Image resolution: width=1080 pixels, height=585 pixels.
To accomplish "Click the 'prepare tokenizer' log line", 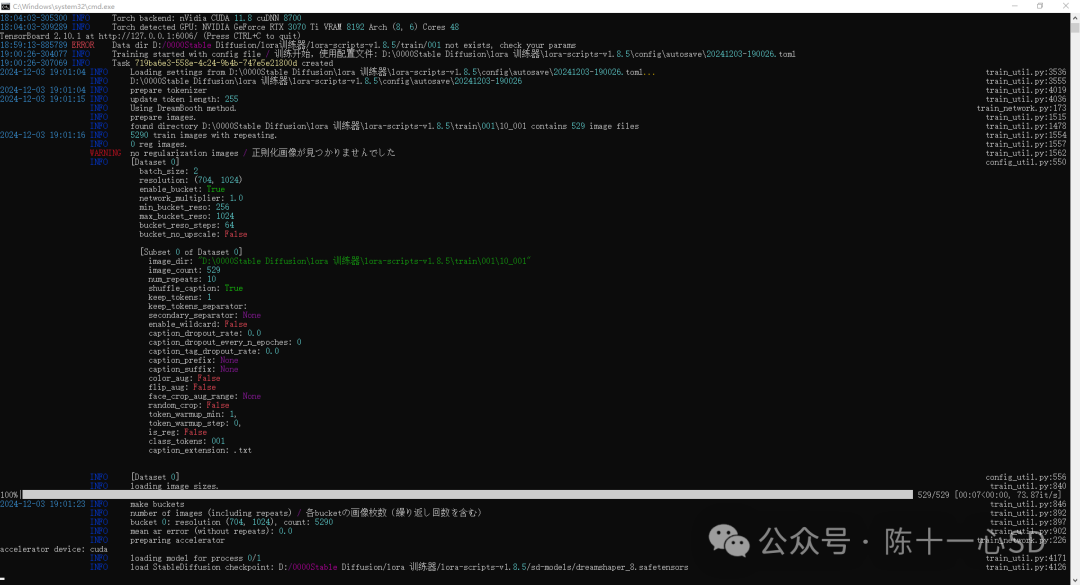I will point(168,90).
